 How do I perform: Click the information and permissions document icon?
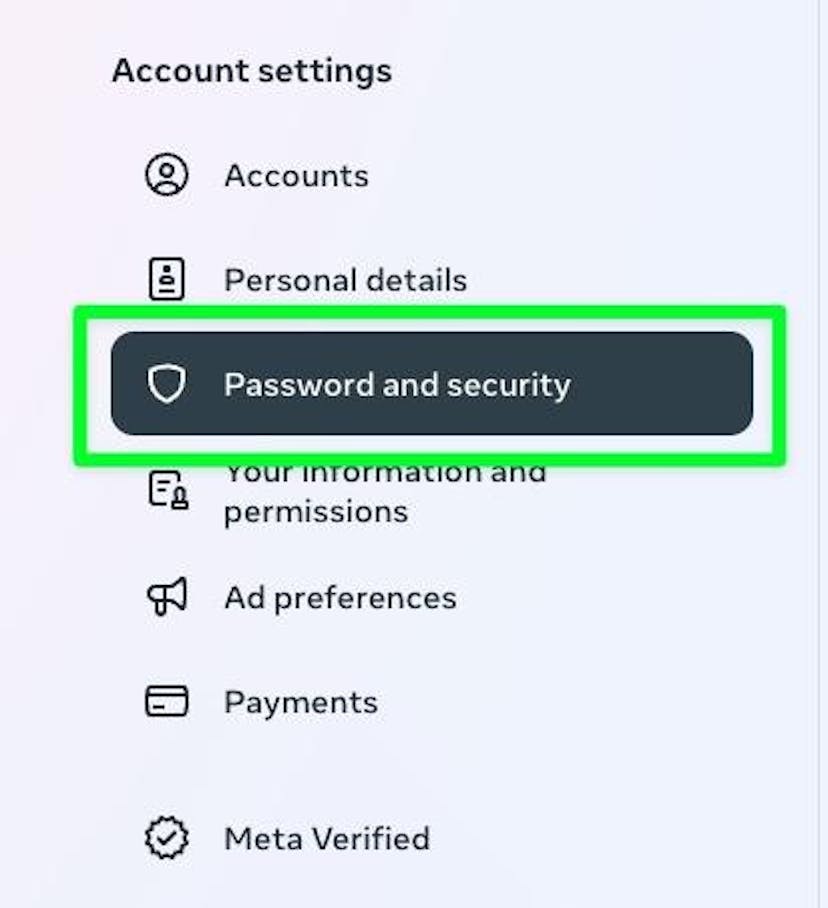[168, 490]
